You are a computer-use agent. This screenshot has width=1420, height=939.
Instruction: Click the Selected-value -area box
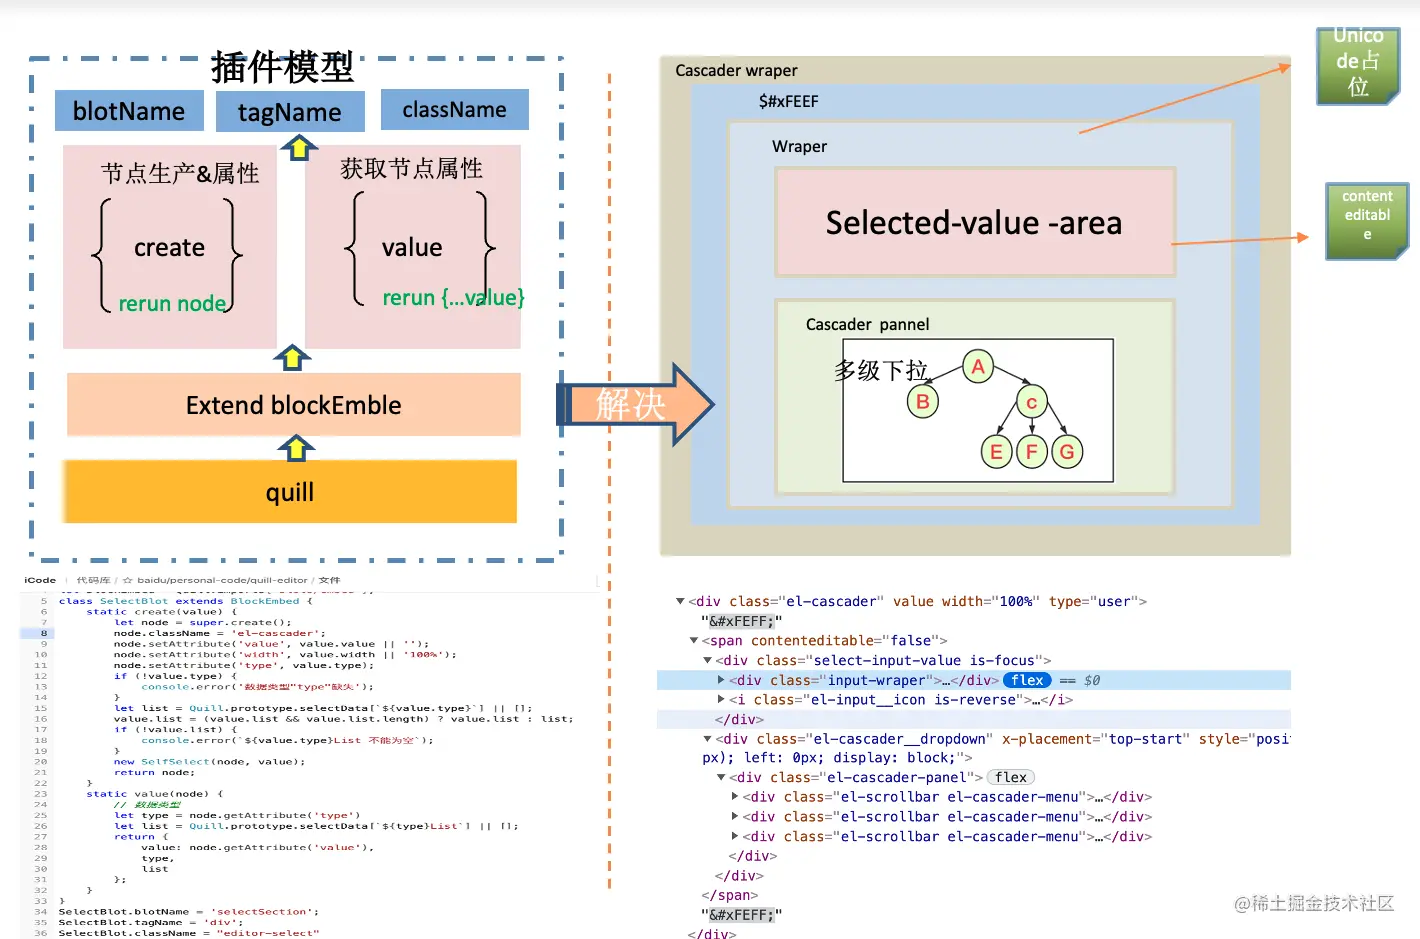pos(974,222)
